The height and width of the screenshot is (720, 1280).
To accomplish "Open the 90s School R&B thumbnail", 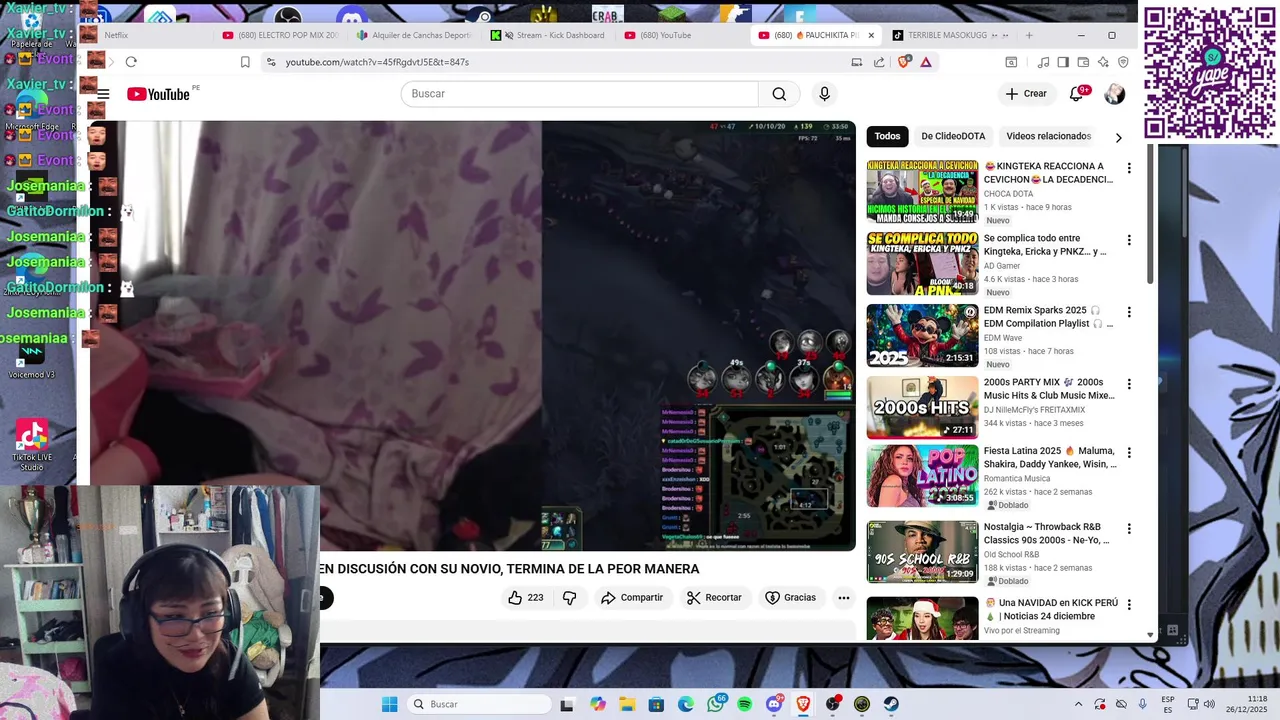I will click(922, 552).
